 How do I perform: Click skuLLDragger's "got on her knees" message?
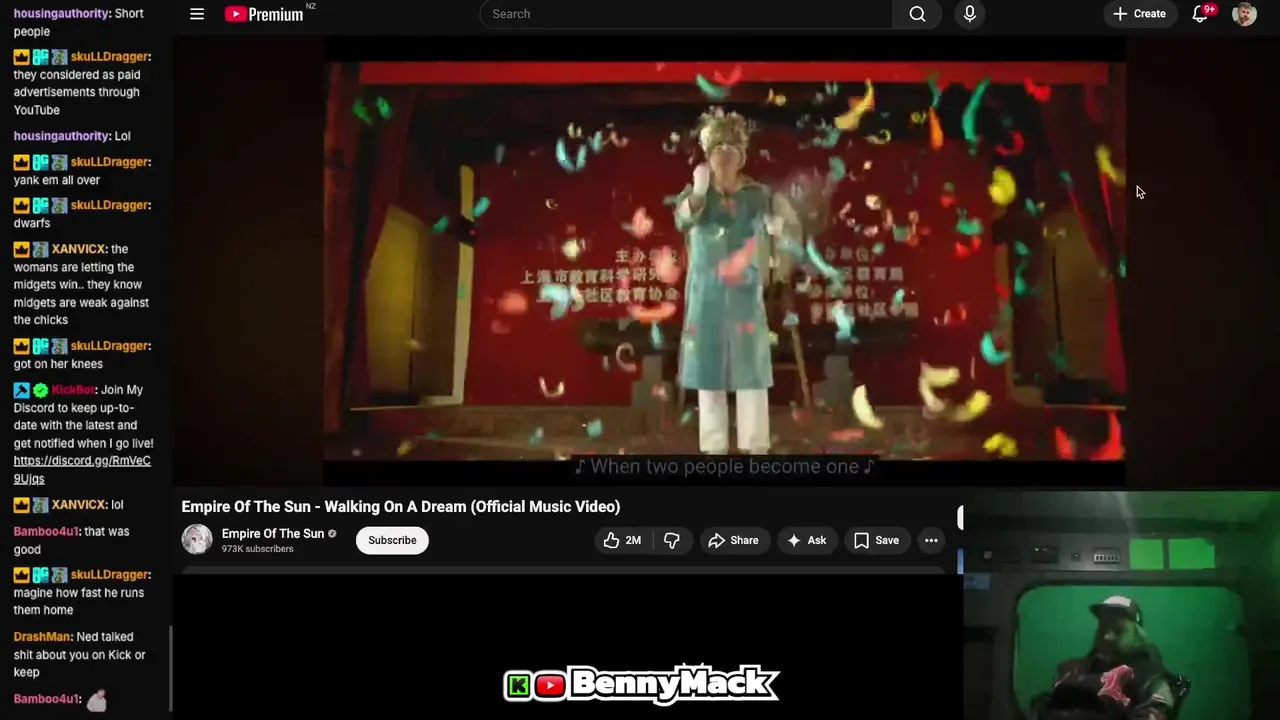[x=82, y=354]
